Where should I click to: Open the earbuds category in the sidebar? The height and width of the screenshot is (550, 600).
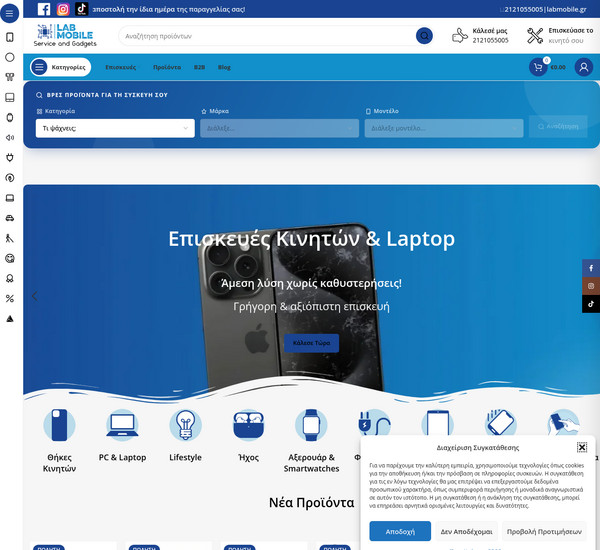point(10,77)
